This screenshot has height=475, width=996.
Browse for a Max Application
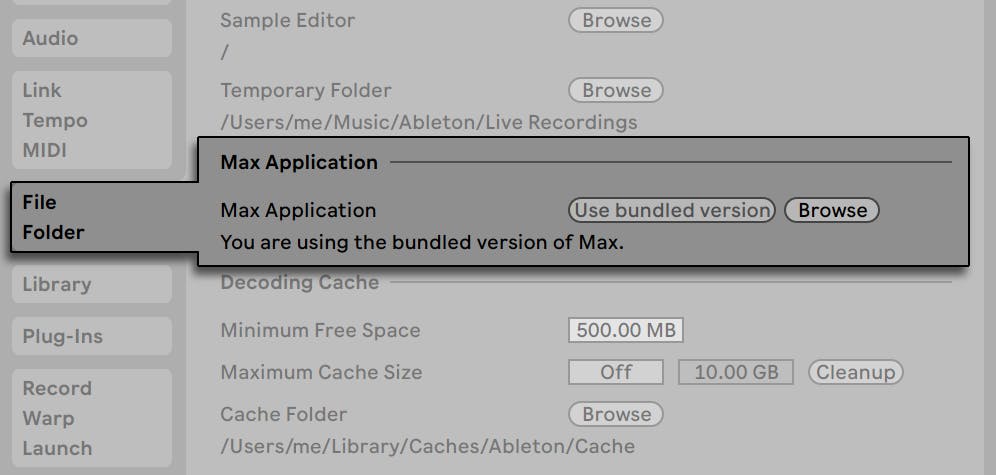pyautogui.click(x=832, y=210)
